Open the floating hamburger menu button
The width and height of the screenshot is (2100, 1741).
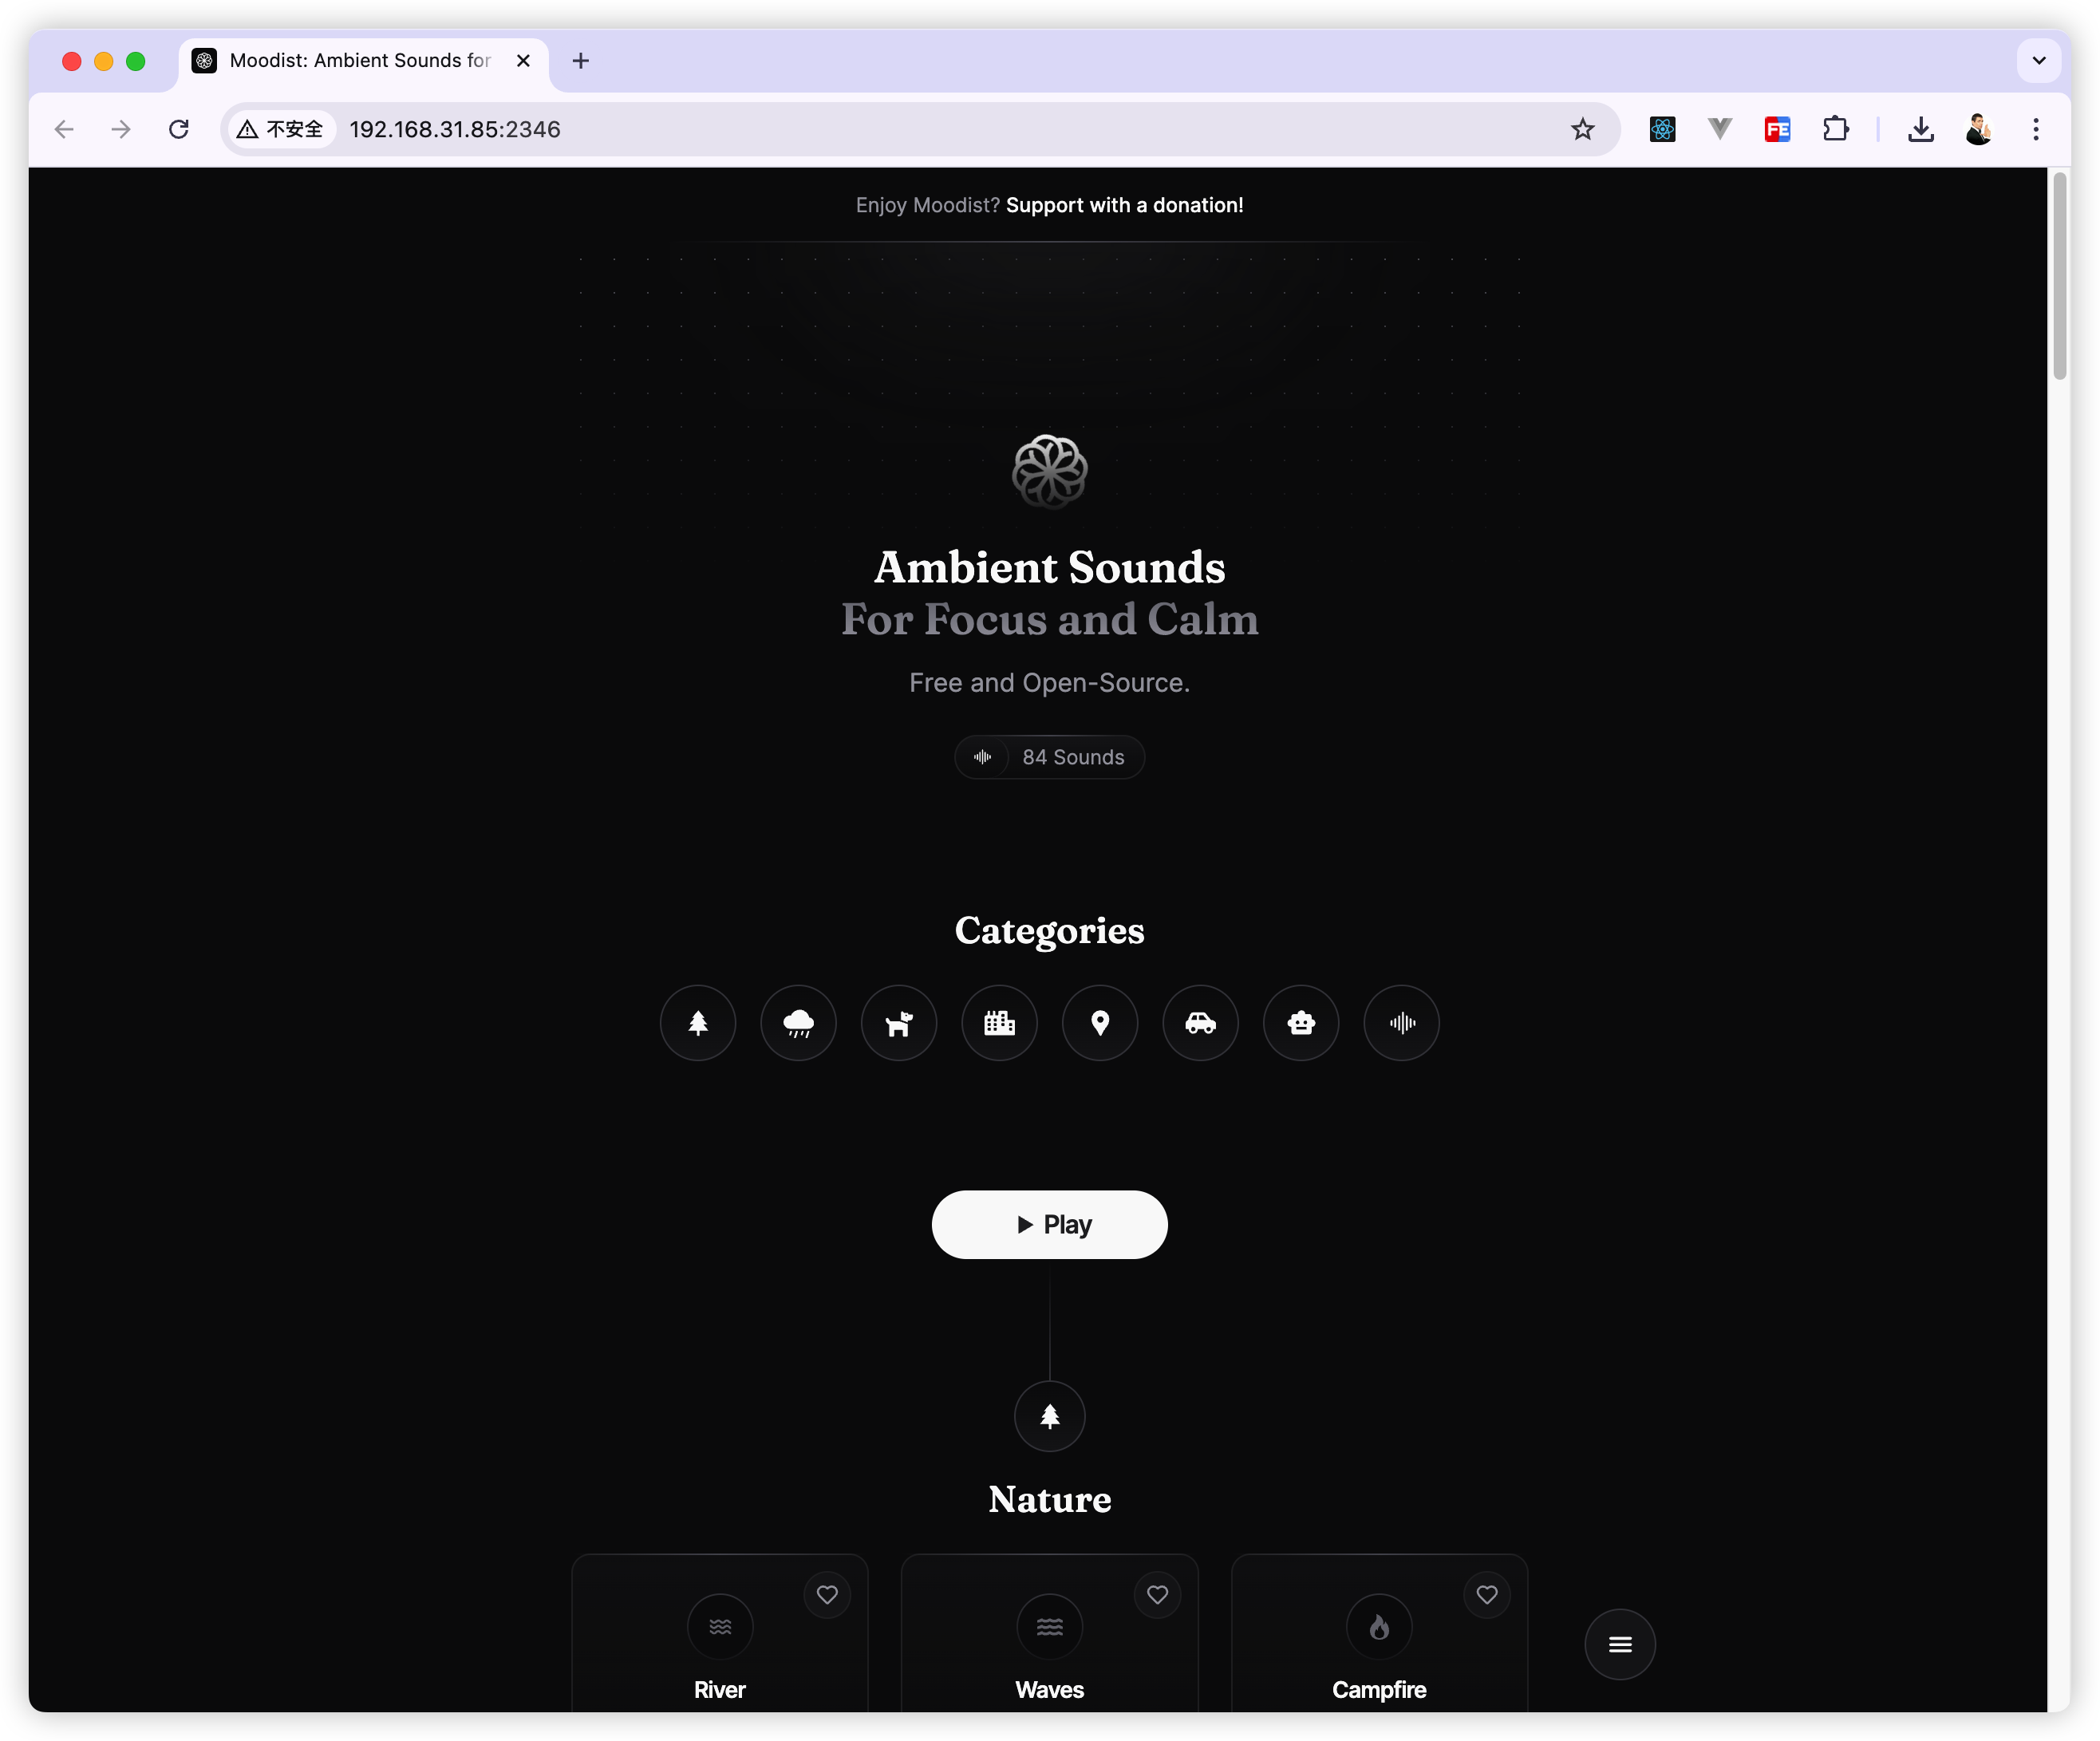coord(1620,1644)
